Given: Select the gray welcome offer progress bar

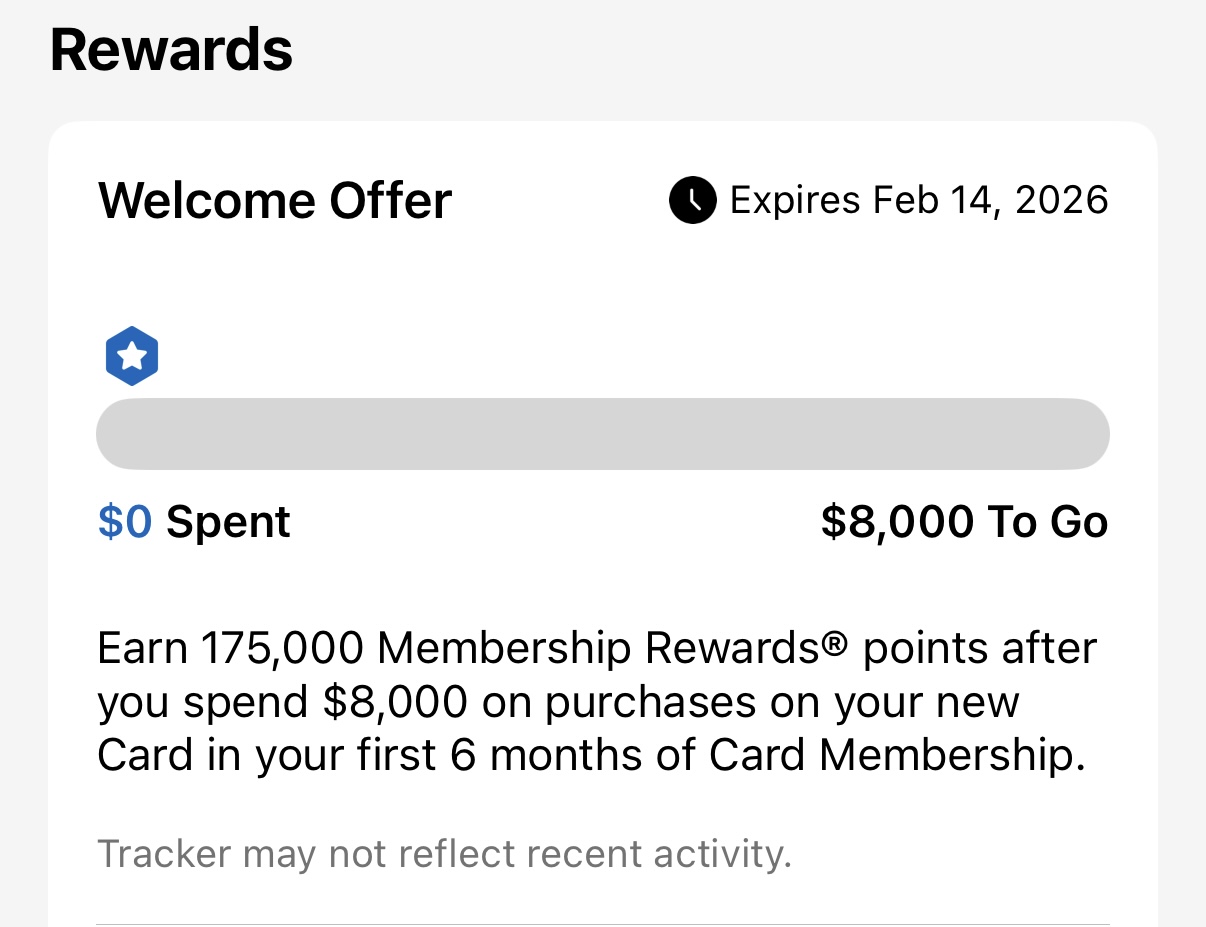Looking at the screenshot, I should 602,434.
